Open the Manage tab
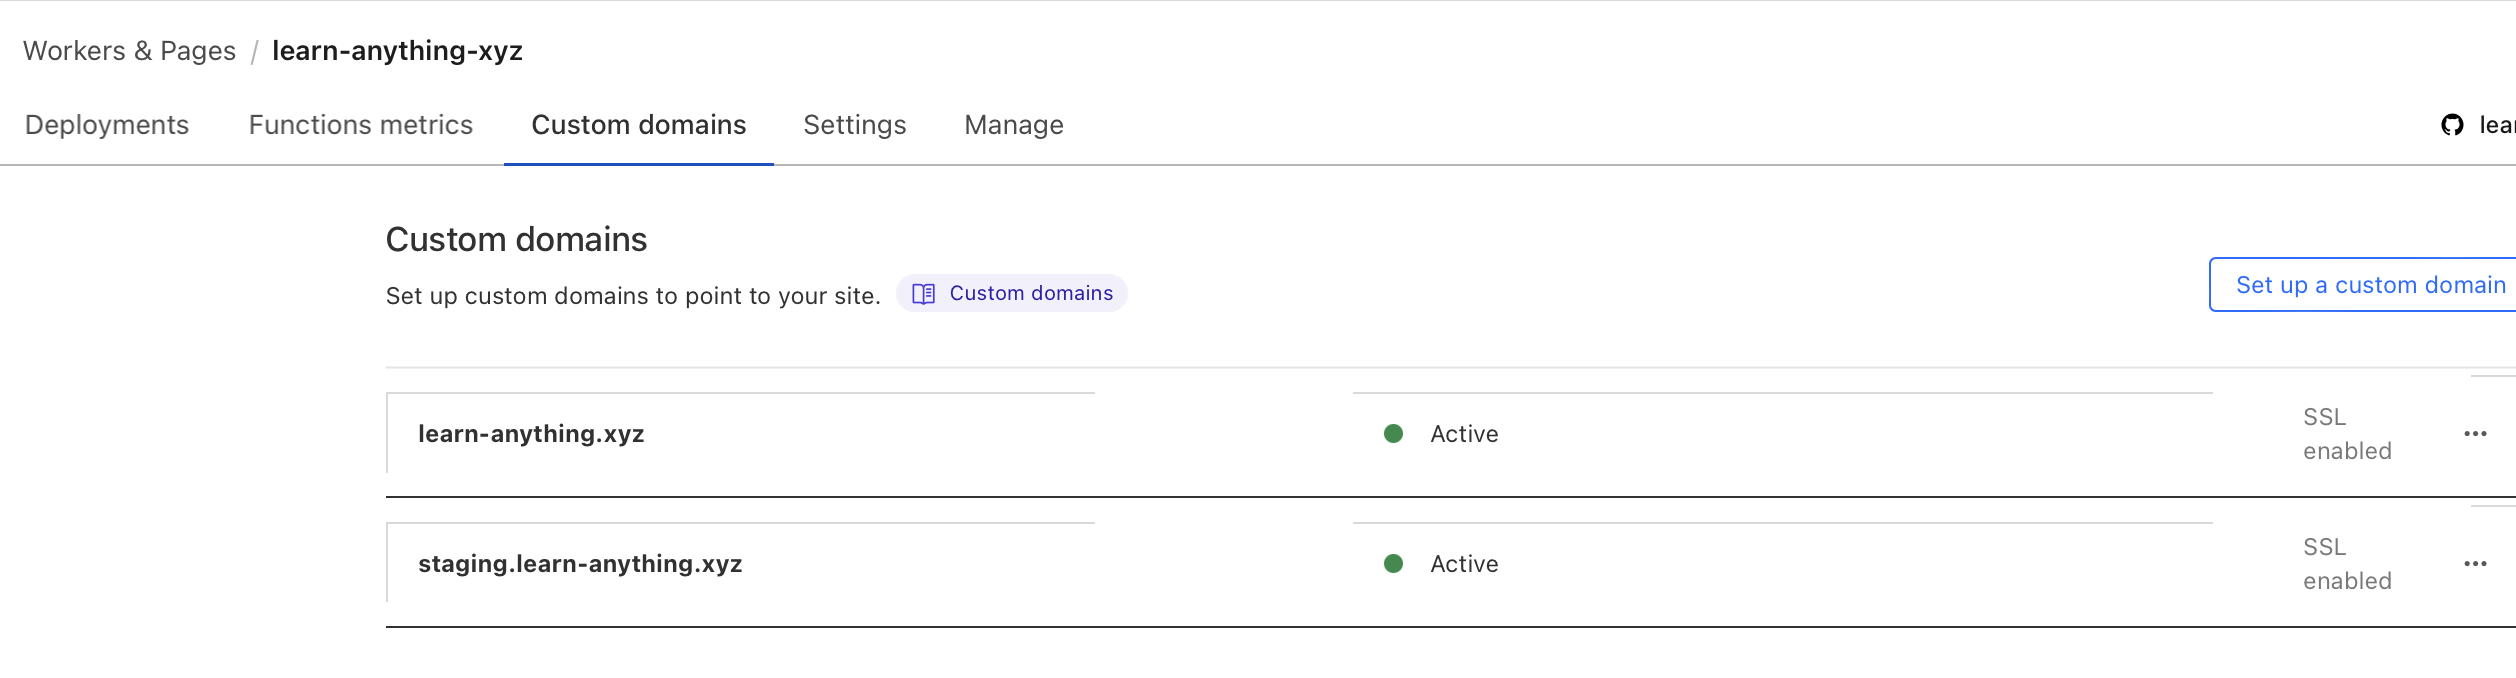 click(x=1013, y=125)
